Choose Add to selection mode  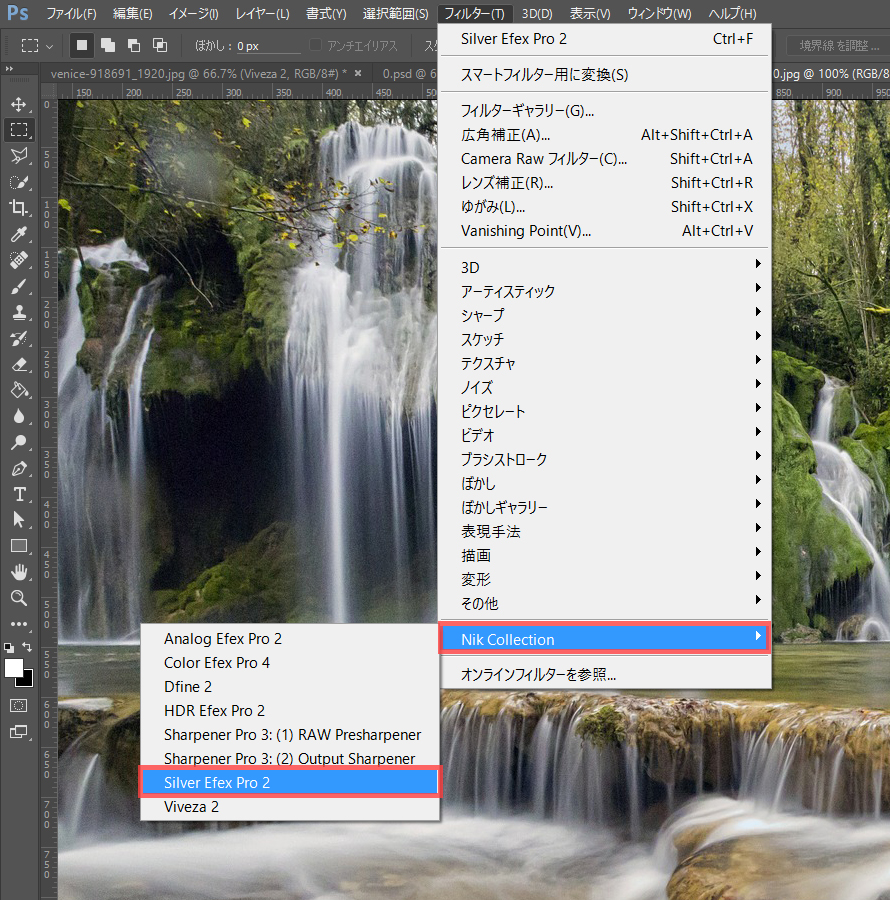(108, 45)
